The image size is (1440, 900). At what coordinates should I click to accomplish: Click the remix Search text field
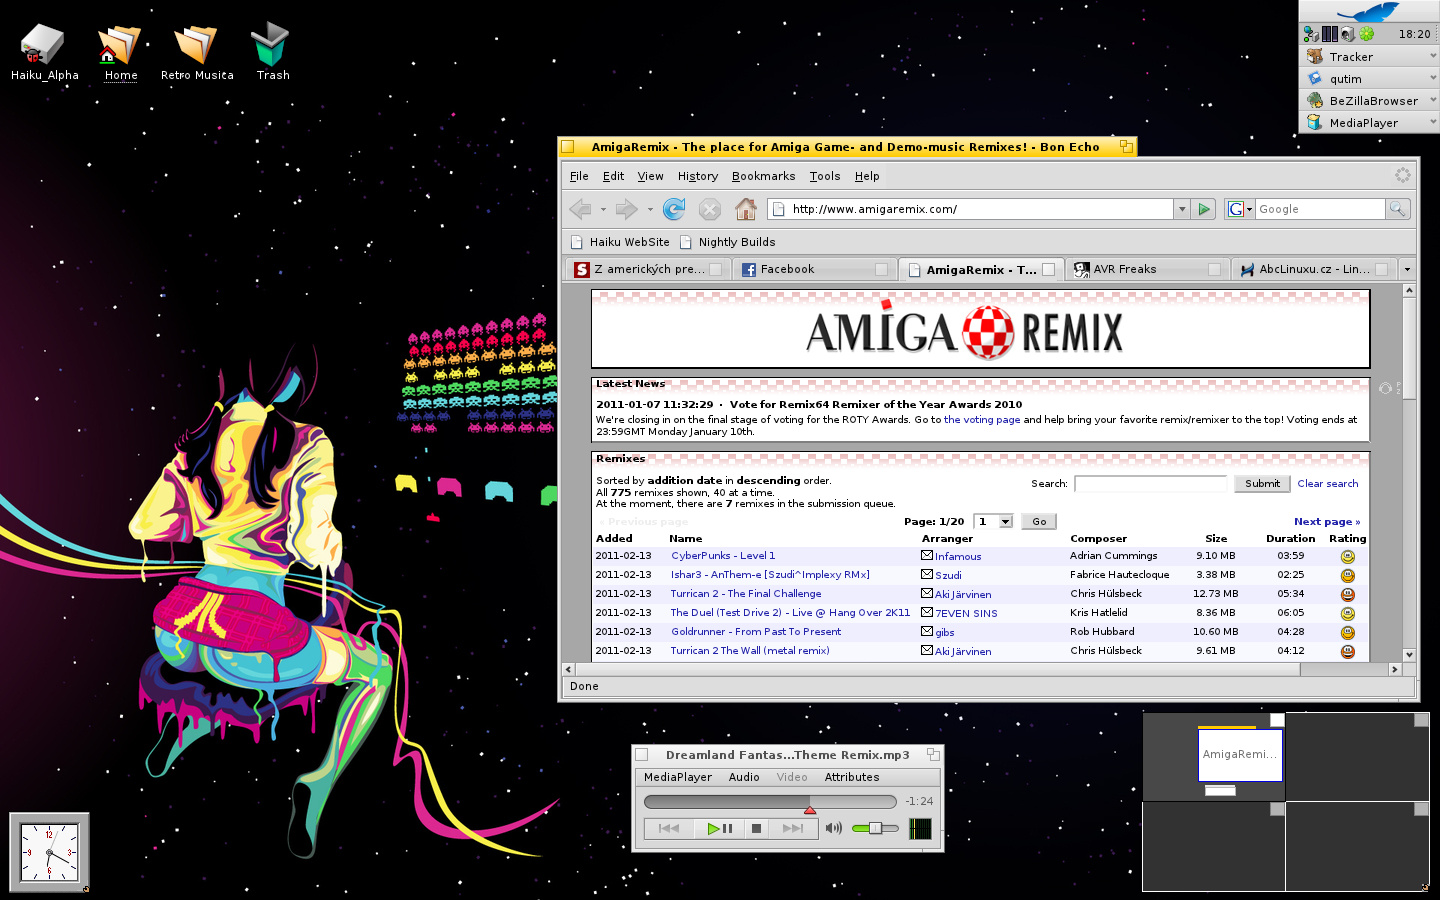coord(1151,484)
